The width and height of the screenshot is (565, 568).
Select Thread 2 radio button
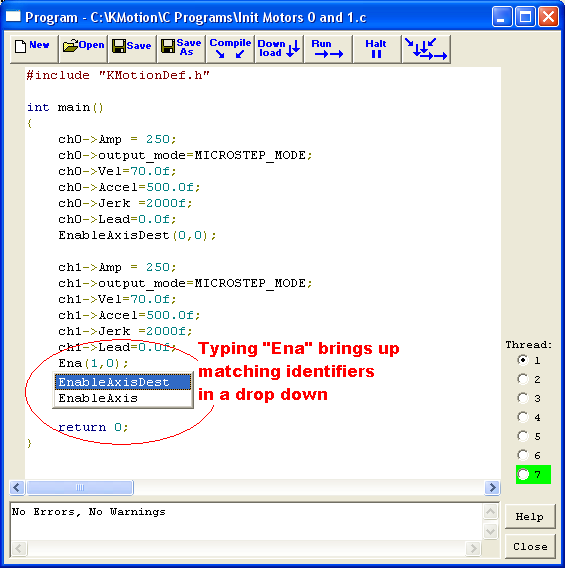pyautogui.click(x=523, y=379)
